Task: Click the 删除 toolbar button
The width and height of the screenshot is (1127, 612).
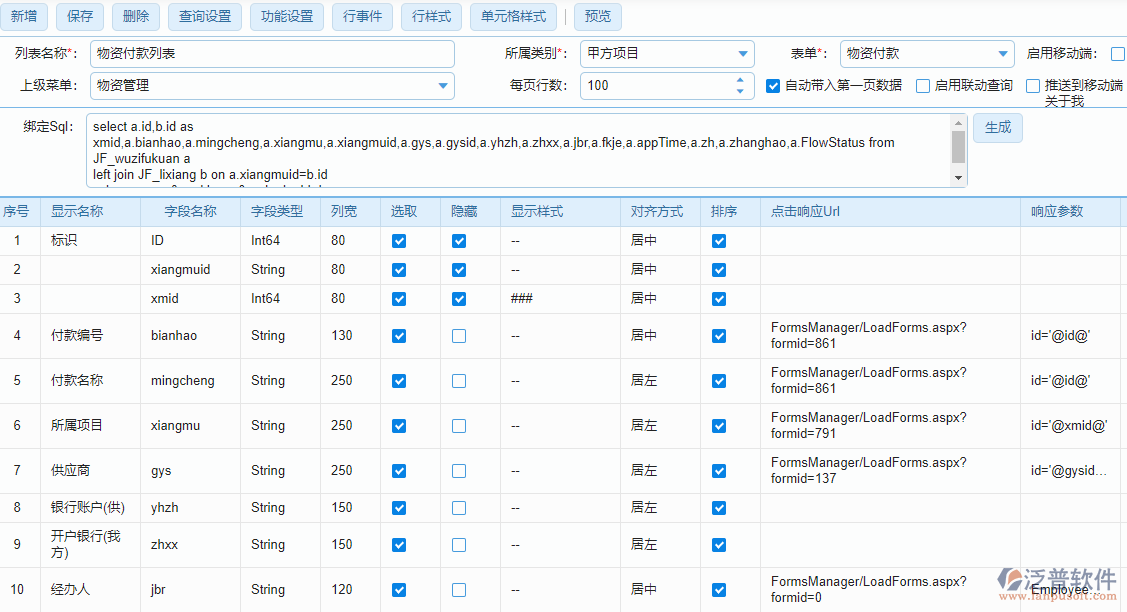Action: pos(135,16)
